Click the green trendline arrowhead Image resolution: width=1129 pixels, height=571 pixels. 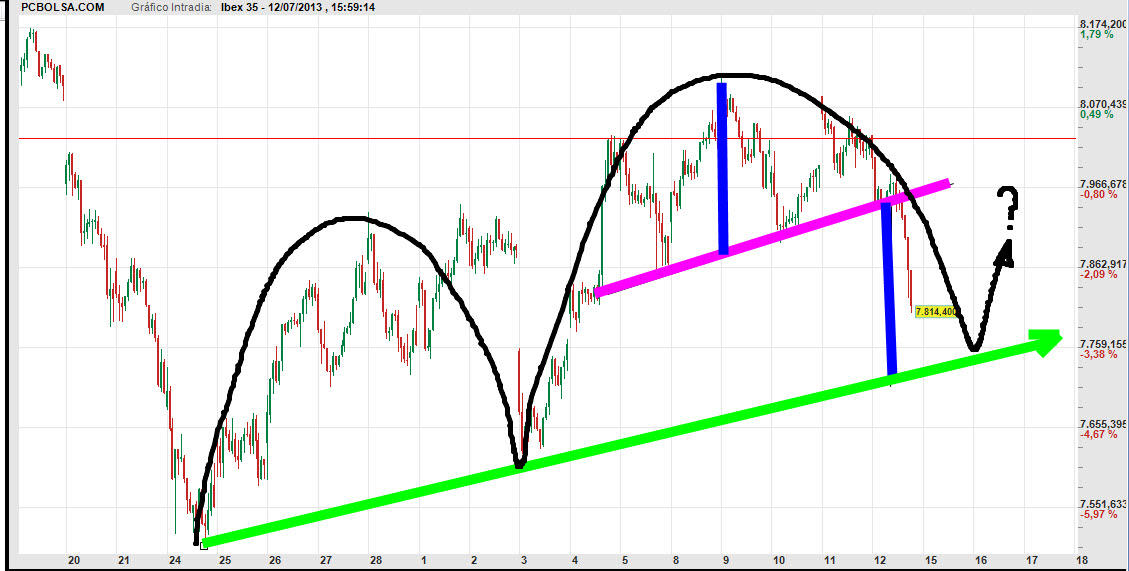pyautogui.click(x=1045, y=341)
